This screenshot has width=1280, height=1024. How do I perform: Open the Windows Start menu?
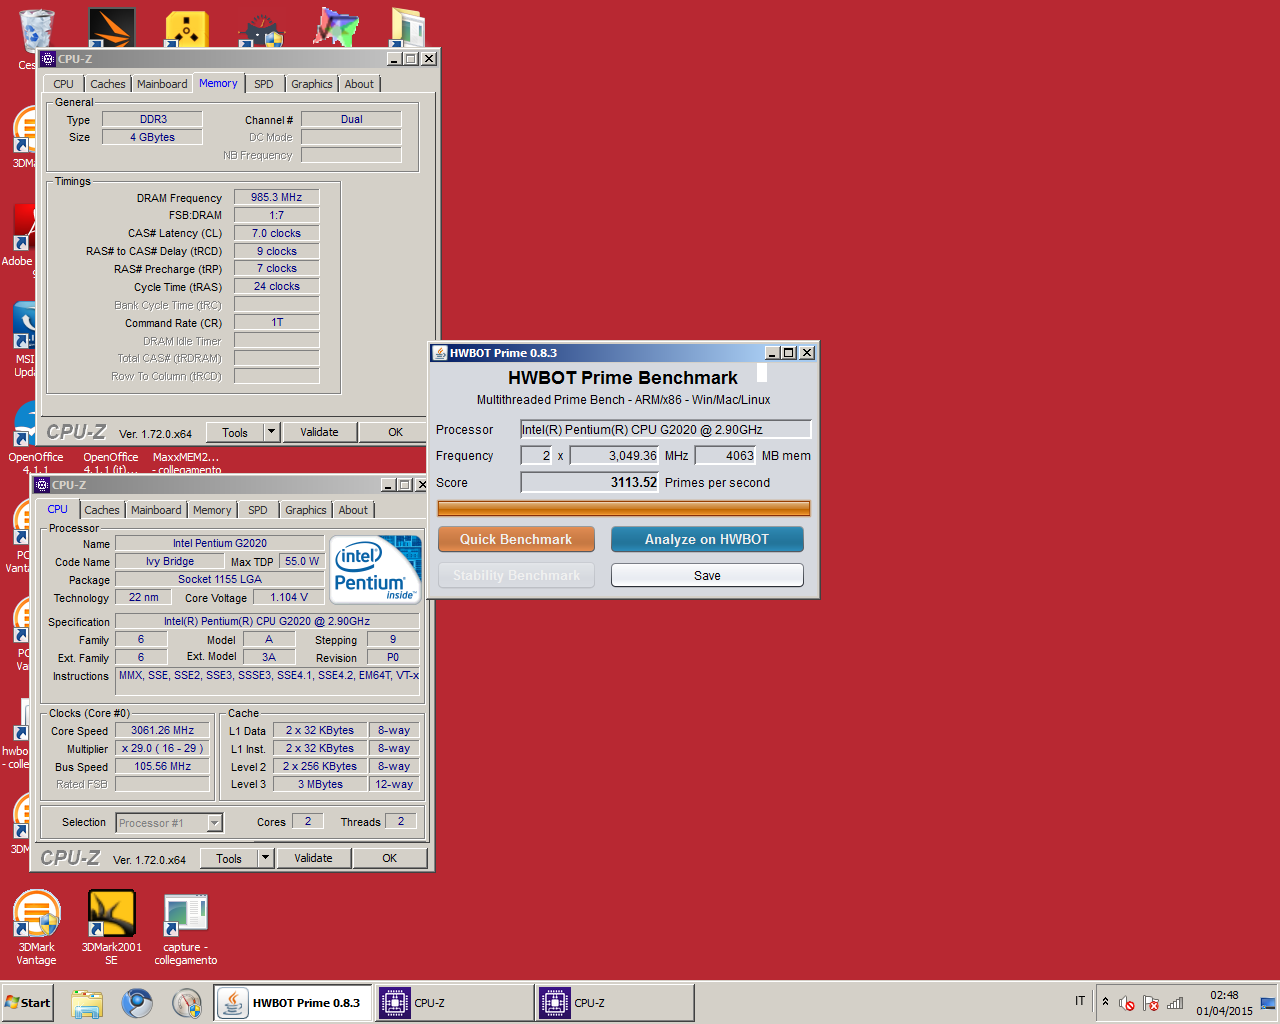(28, 1003)
